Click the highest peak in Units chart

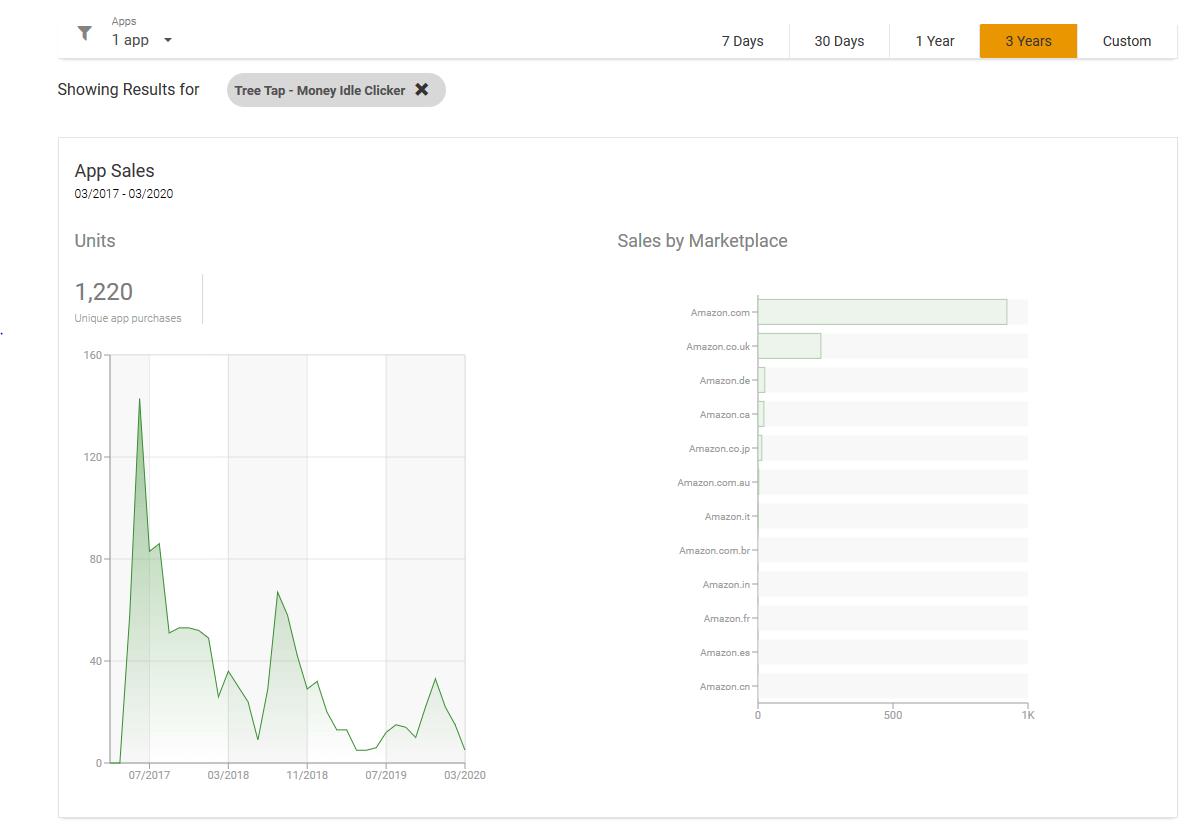139,399
